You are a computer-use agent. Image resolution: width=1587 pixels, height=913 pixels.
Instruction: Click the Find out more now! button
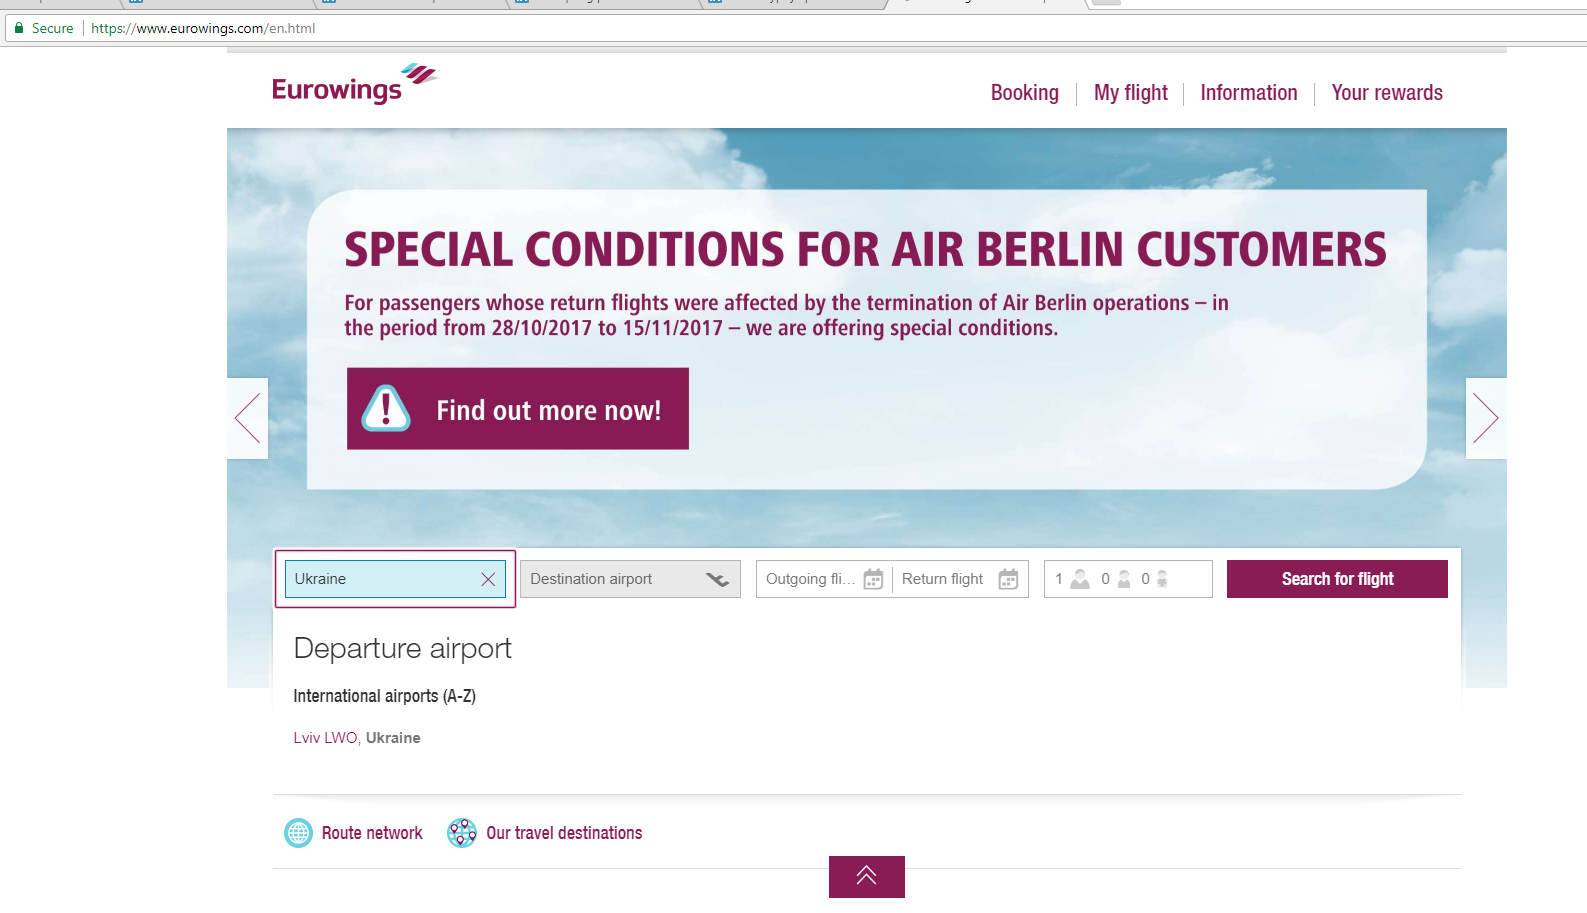[518, 409]
